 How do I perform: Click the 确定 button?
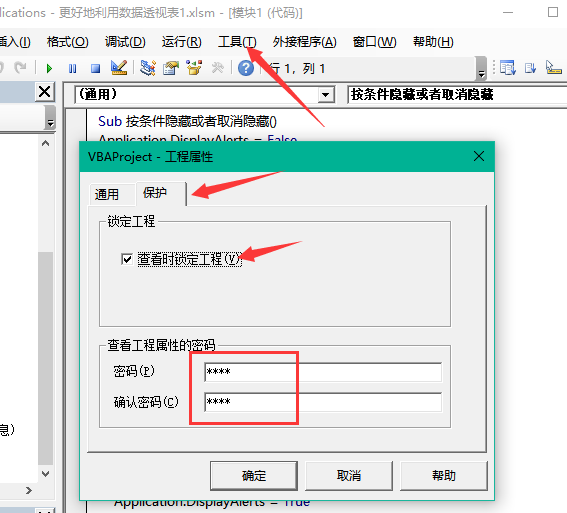[254, 475]
